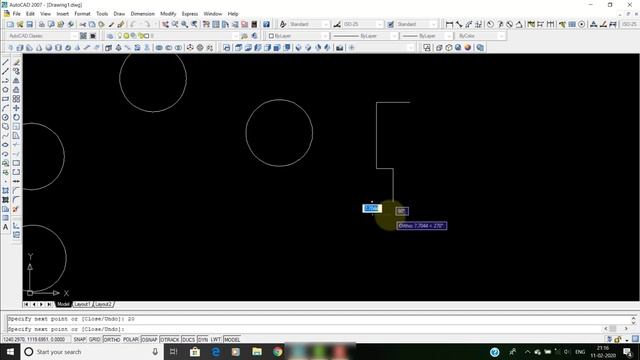Image resolution: width=640 pixels, height=360 pixels.
Task: Select the Rectangle draw tool
Action: click(5, 99)
